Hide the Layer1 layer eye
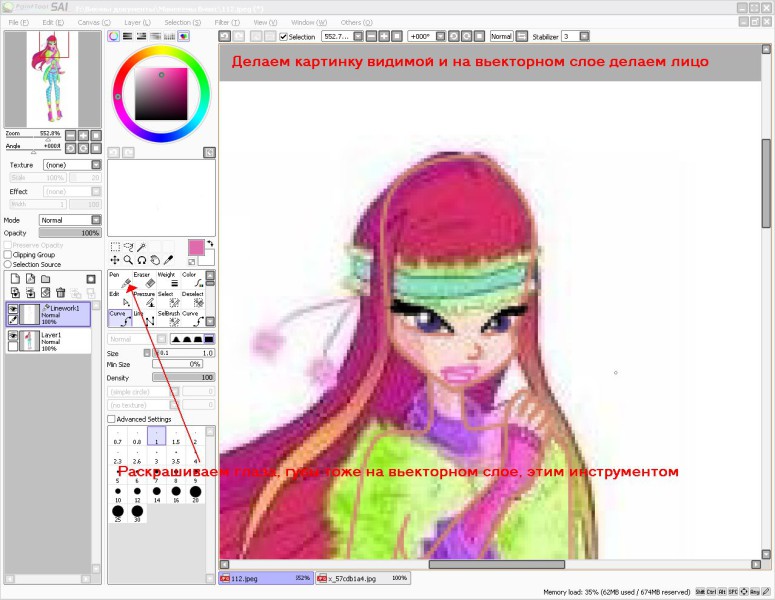Screen dimensions: 775x600 pyautogui.click(x=13, y=336)
